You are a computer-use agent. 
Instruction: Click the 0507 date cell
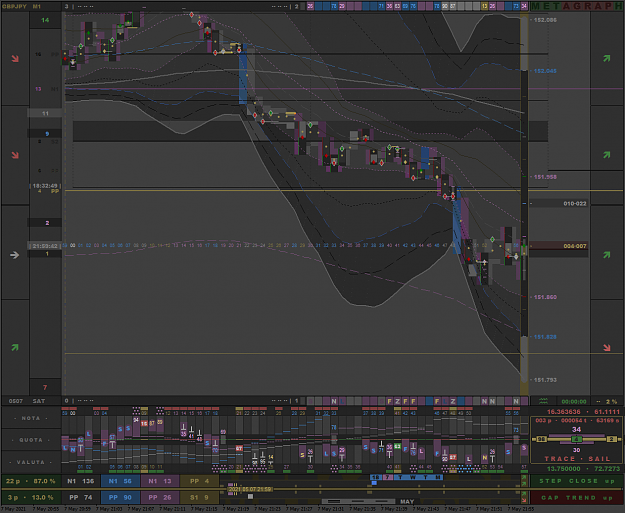pos(16,401)
